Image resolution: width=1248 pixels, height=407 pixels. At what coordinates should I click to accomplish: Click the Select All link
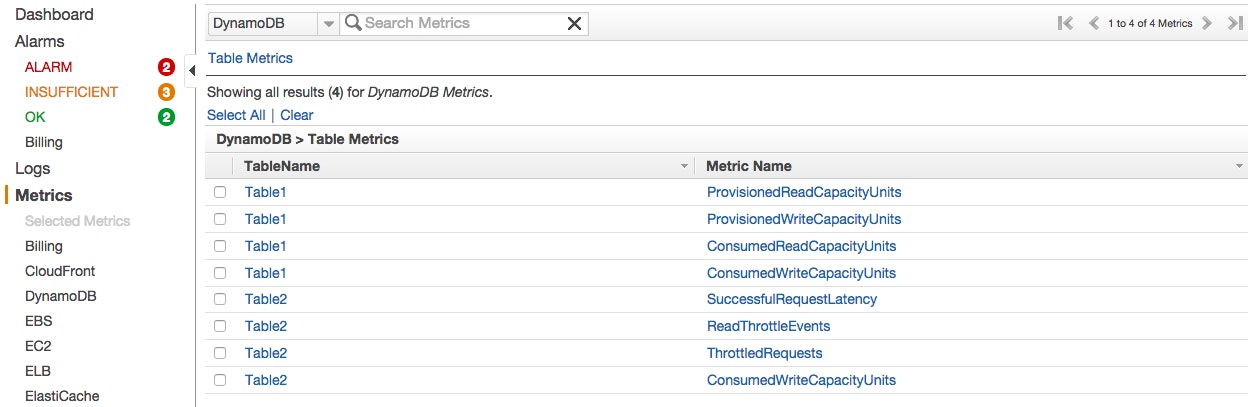pos(236,115)
